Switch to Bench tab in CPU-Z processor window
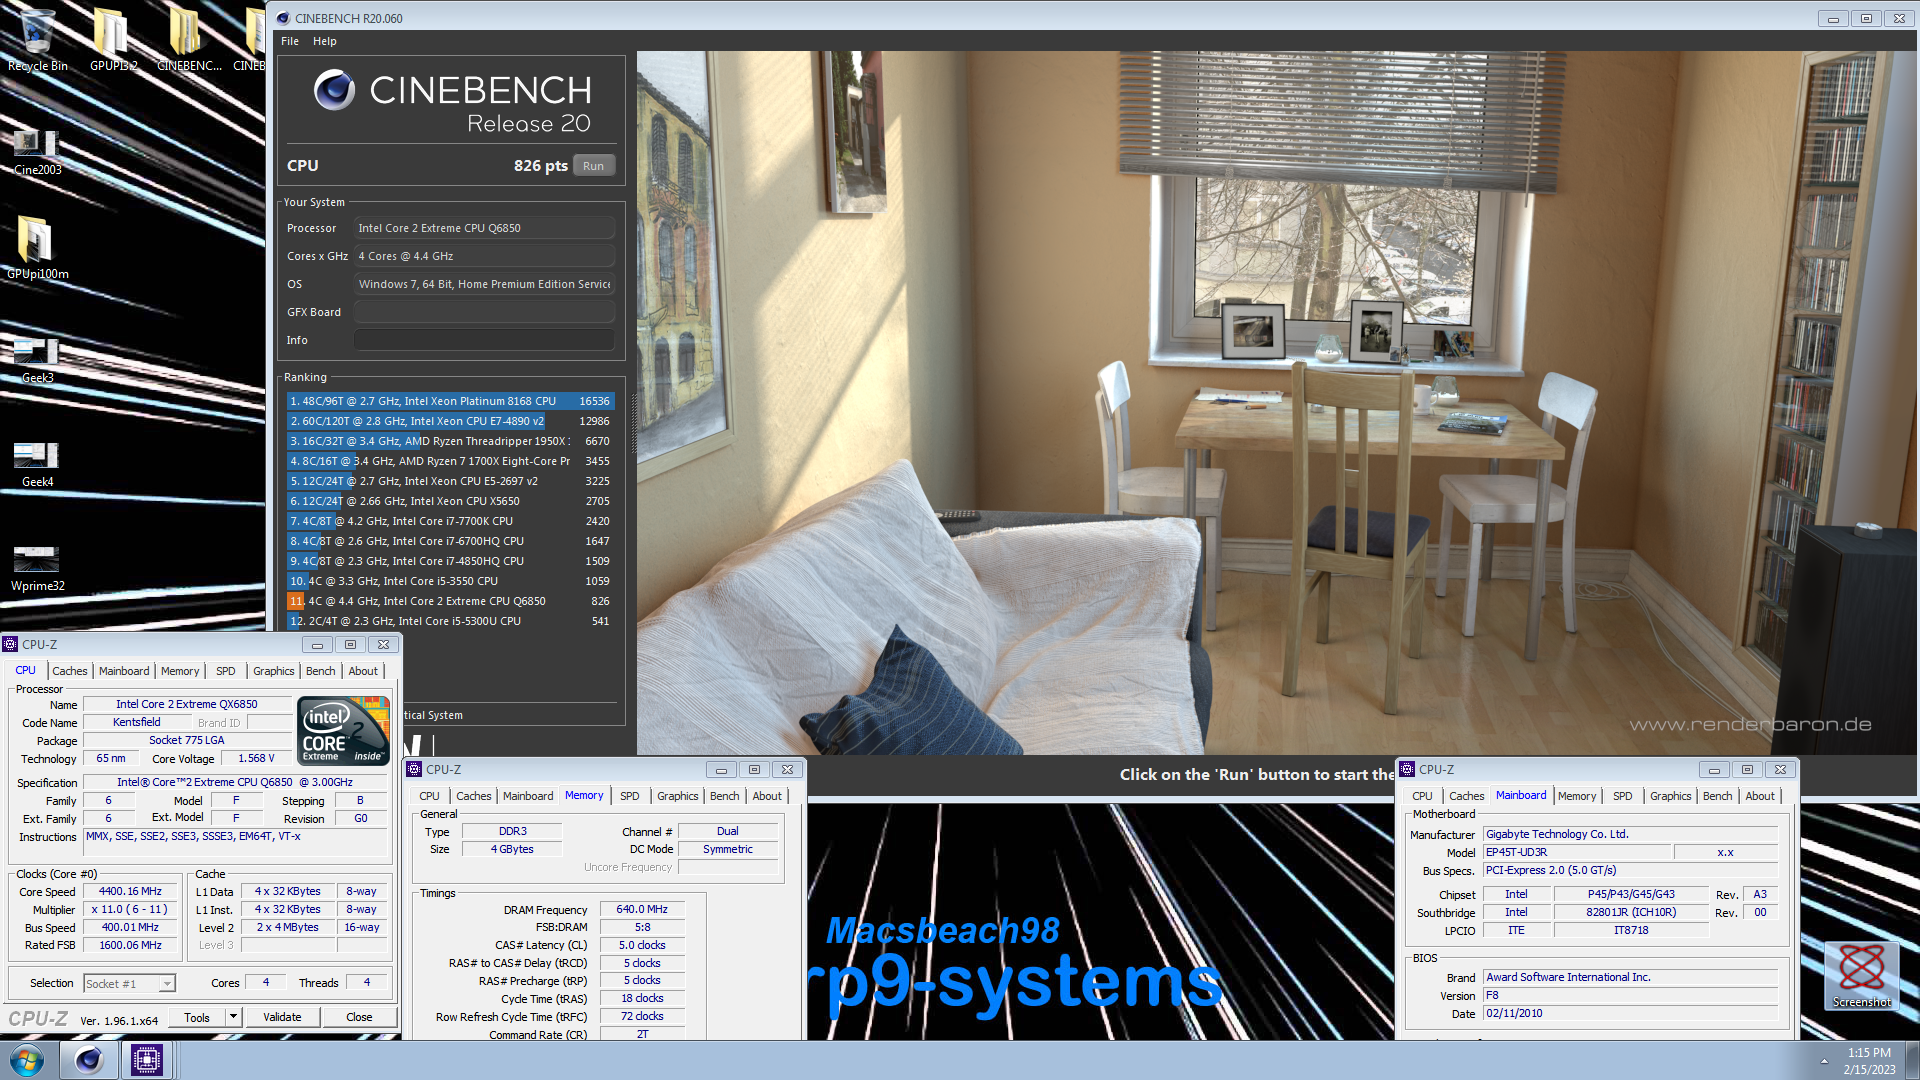Image resolution: width=1920 pixels, height=1080 pixels. click(x=320, y=671)
